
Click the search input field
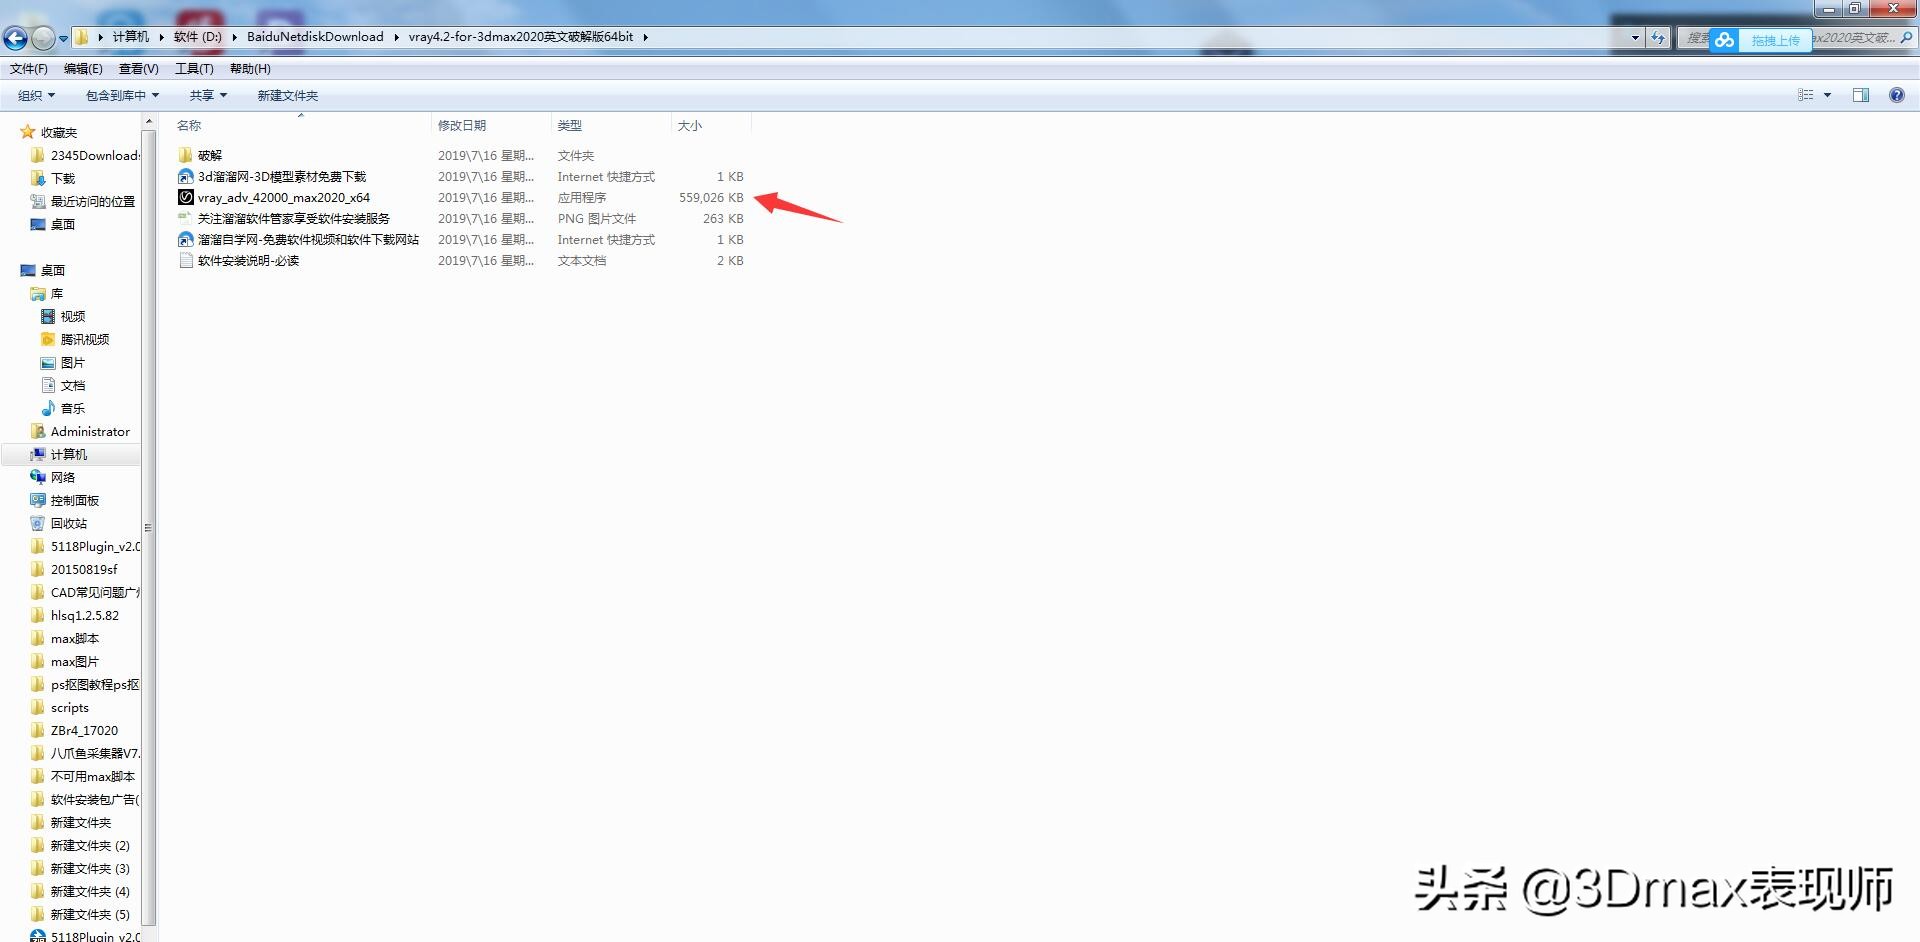(1796, 38)
